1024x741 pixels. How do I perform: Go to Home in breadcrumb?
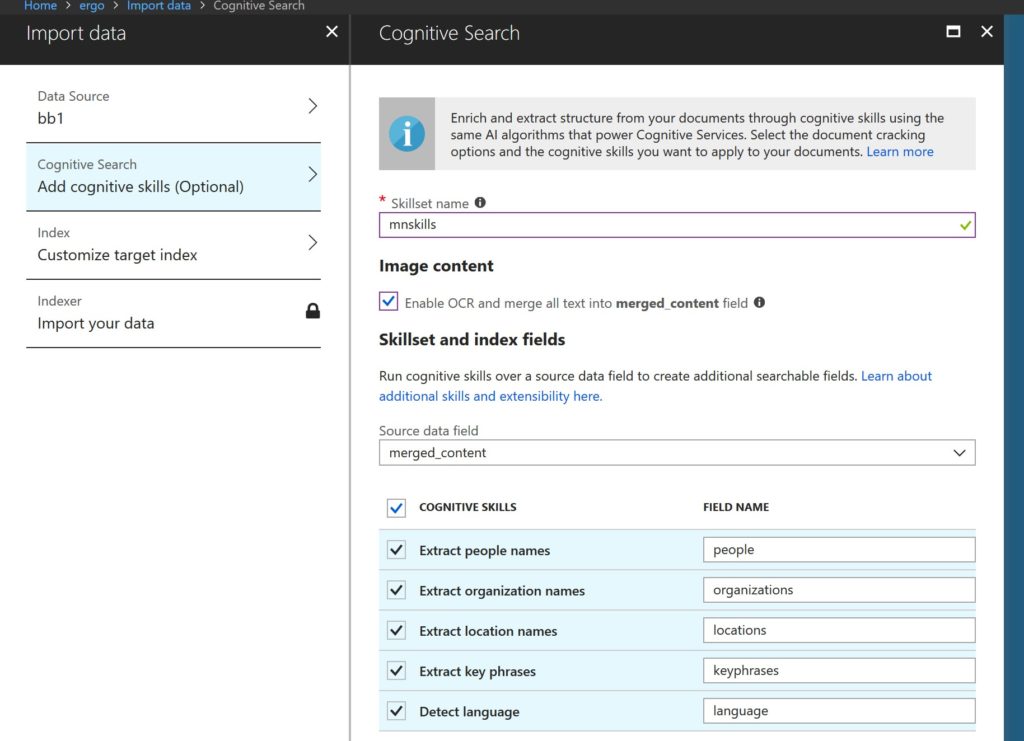pyautogui.click(x=40, y=6)
